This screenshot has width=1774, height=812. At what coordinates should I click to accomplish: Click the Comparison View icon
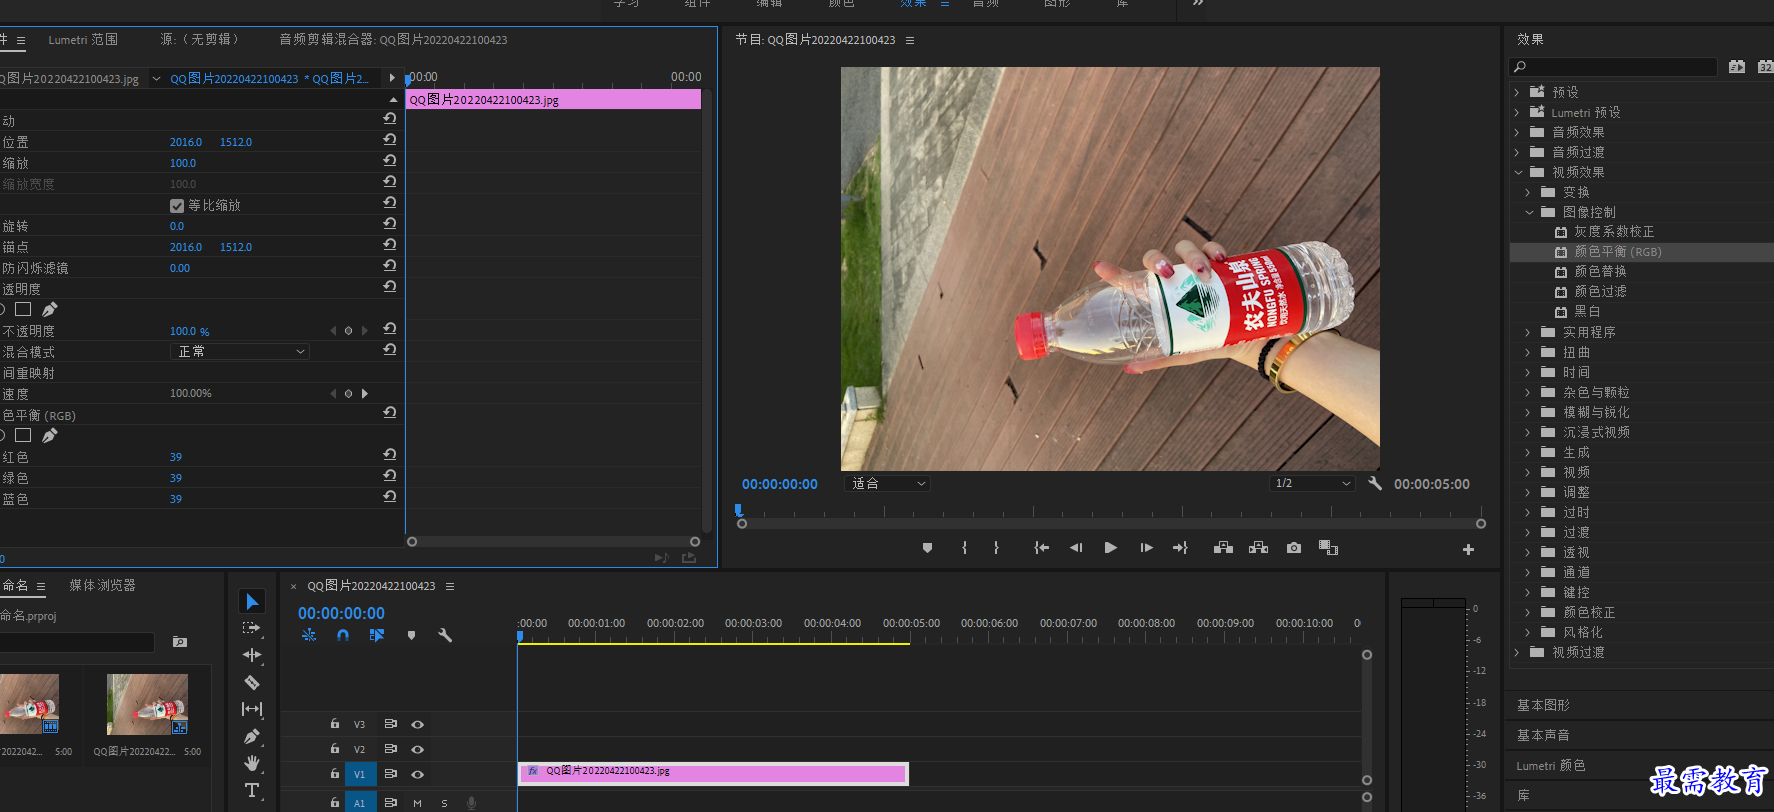click(1328, 548)
